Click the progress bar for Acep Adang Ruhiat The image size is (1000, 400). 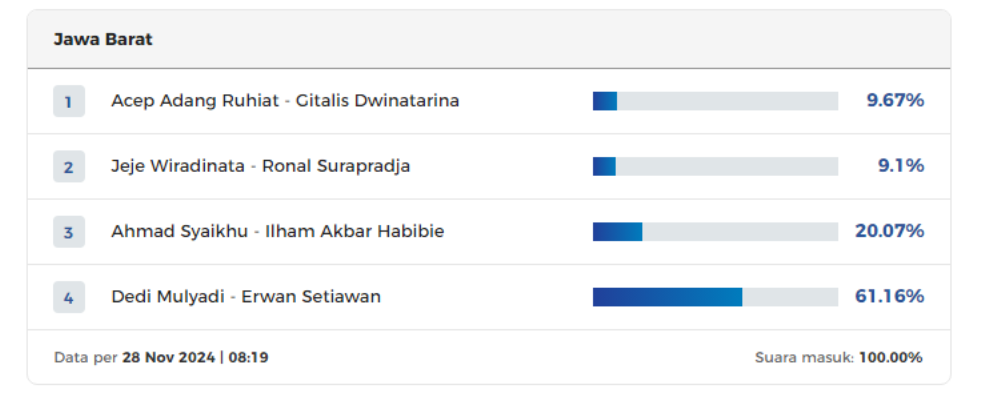pyautogui.click(x=715, y=101)
